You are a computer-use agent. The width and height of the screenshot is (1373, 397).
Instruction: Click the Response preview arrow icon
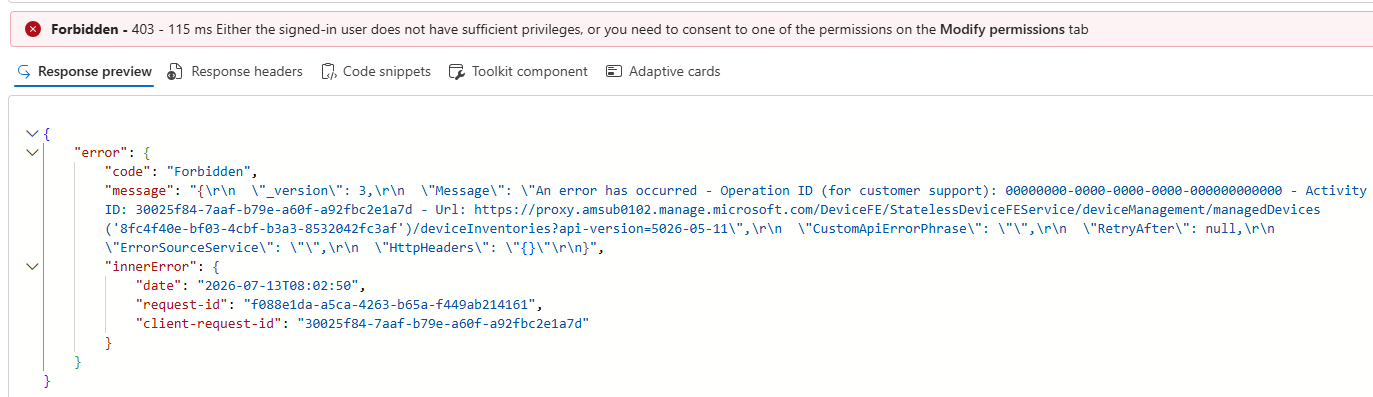click(x=24, y=72)
